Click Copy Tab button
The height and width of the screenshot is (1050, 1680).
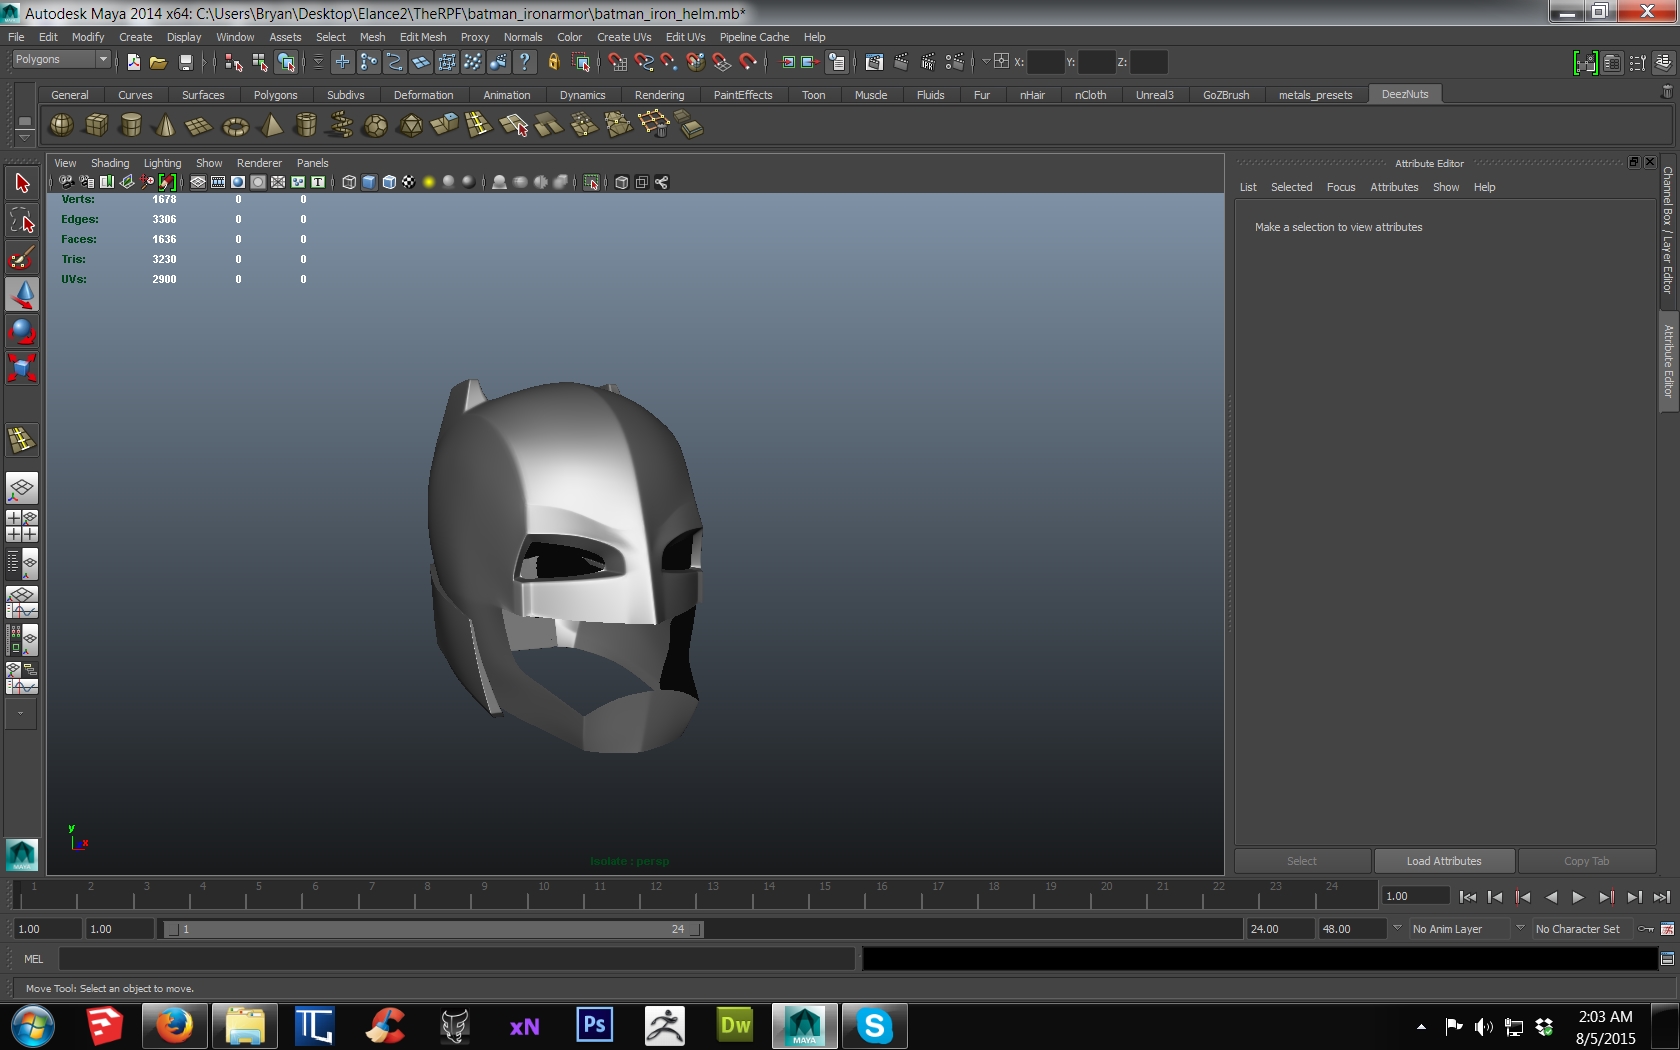click(x=1586, y=861)
